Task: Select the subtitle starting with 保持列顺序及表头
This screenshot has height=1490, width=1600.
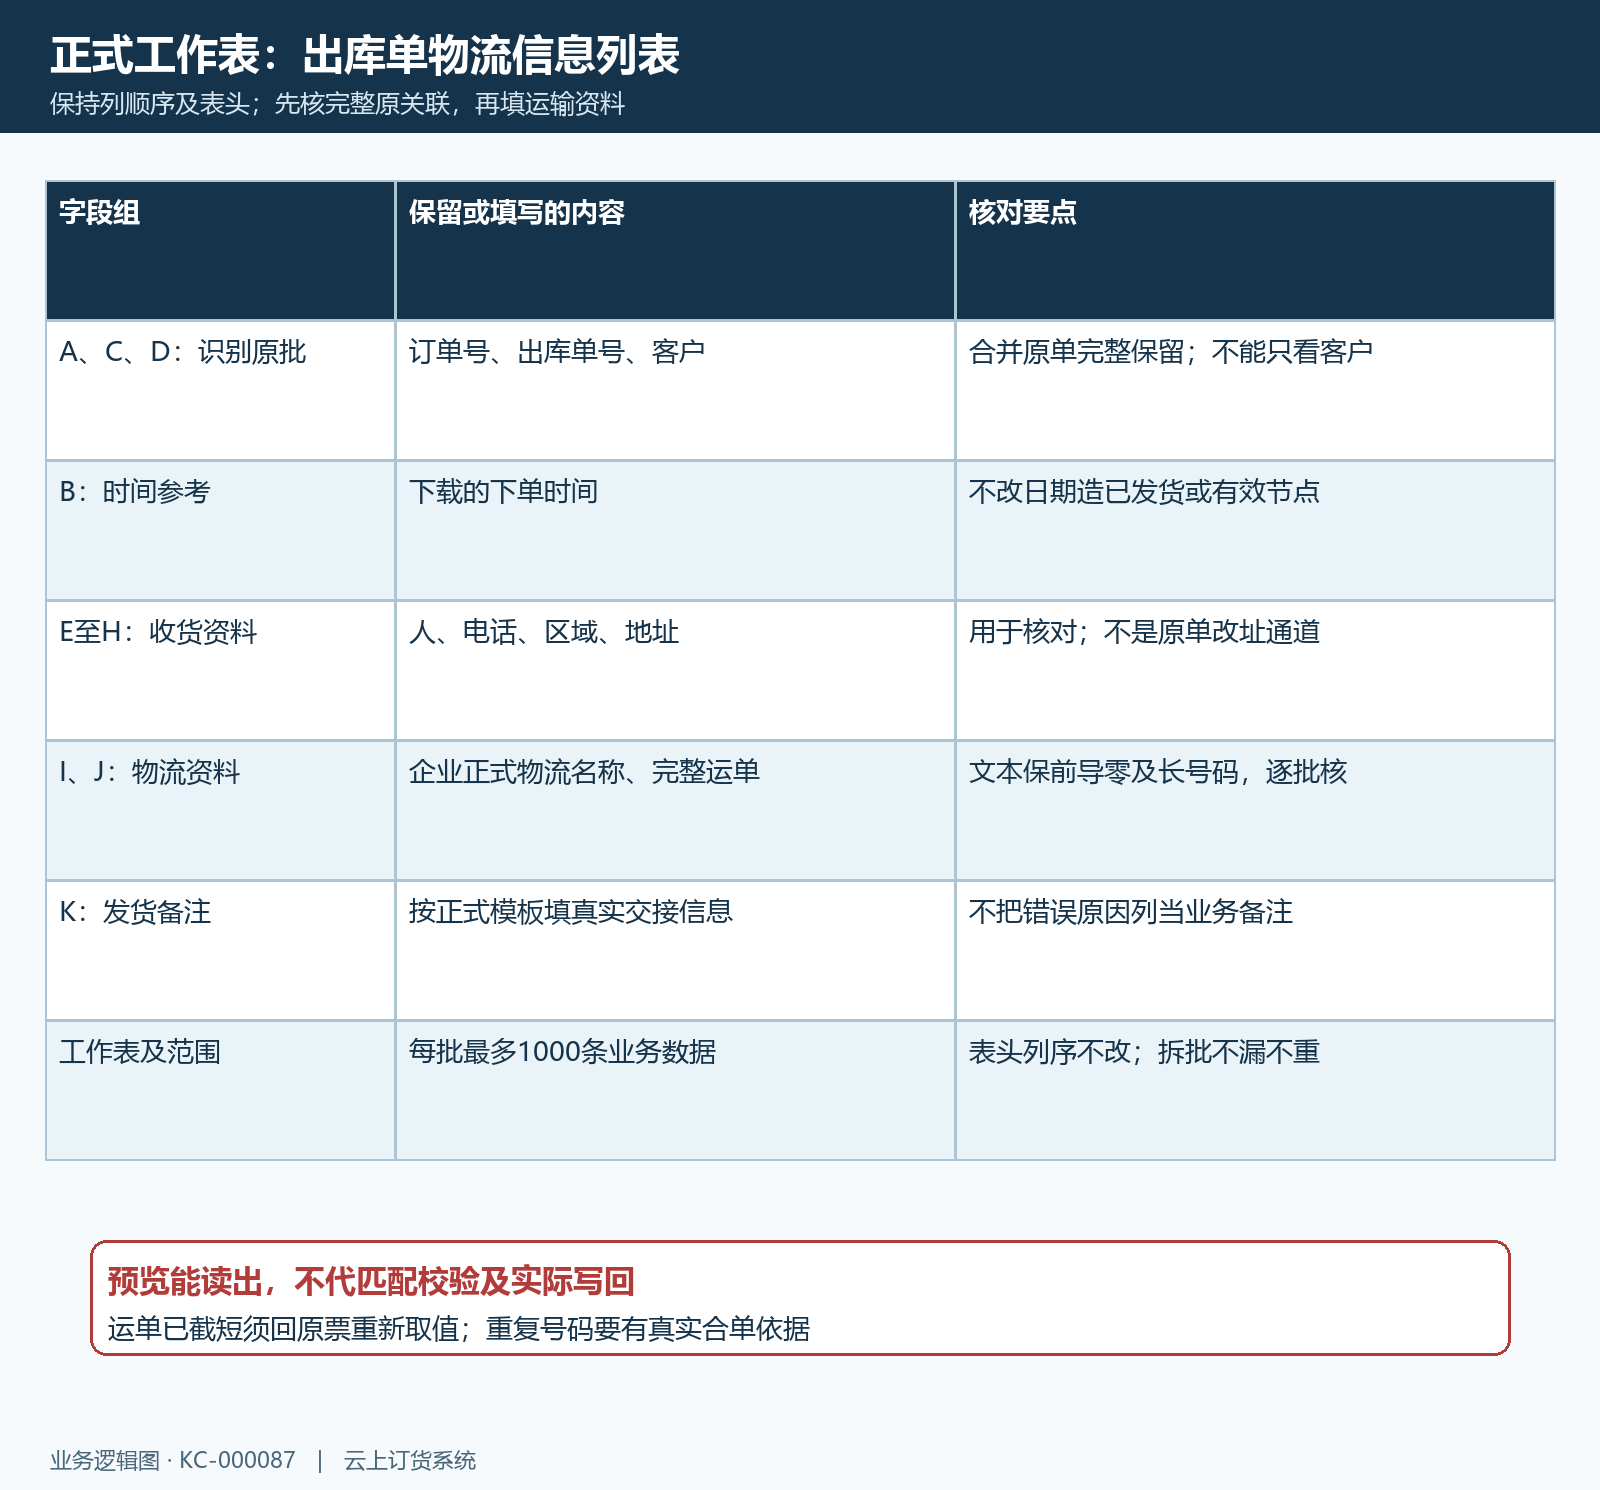Action: click(x=338, y=104)
